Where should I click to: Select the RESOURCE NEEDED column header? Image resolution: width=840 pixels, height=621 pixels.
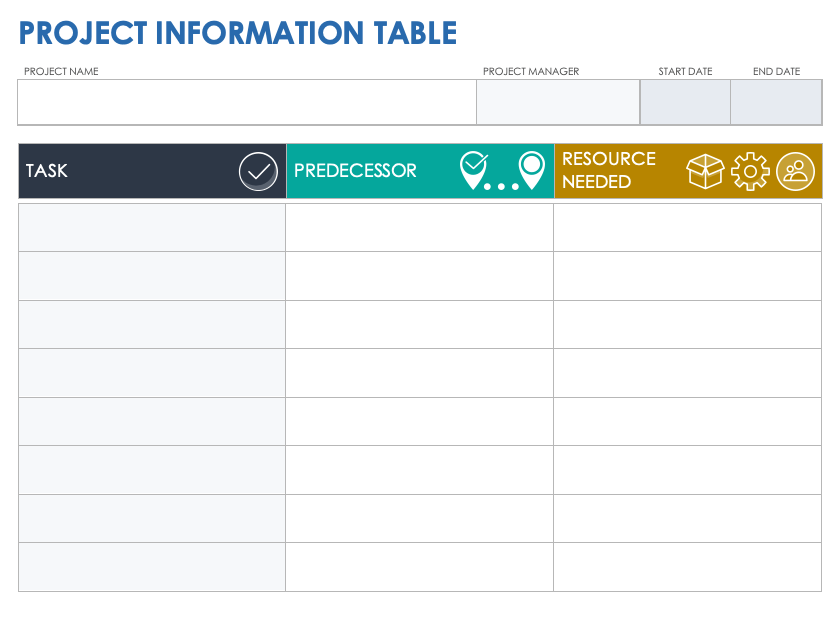(609, 171)
